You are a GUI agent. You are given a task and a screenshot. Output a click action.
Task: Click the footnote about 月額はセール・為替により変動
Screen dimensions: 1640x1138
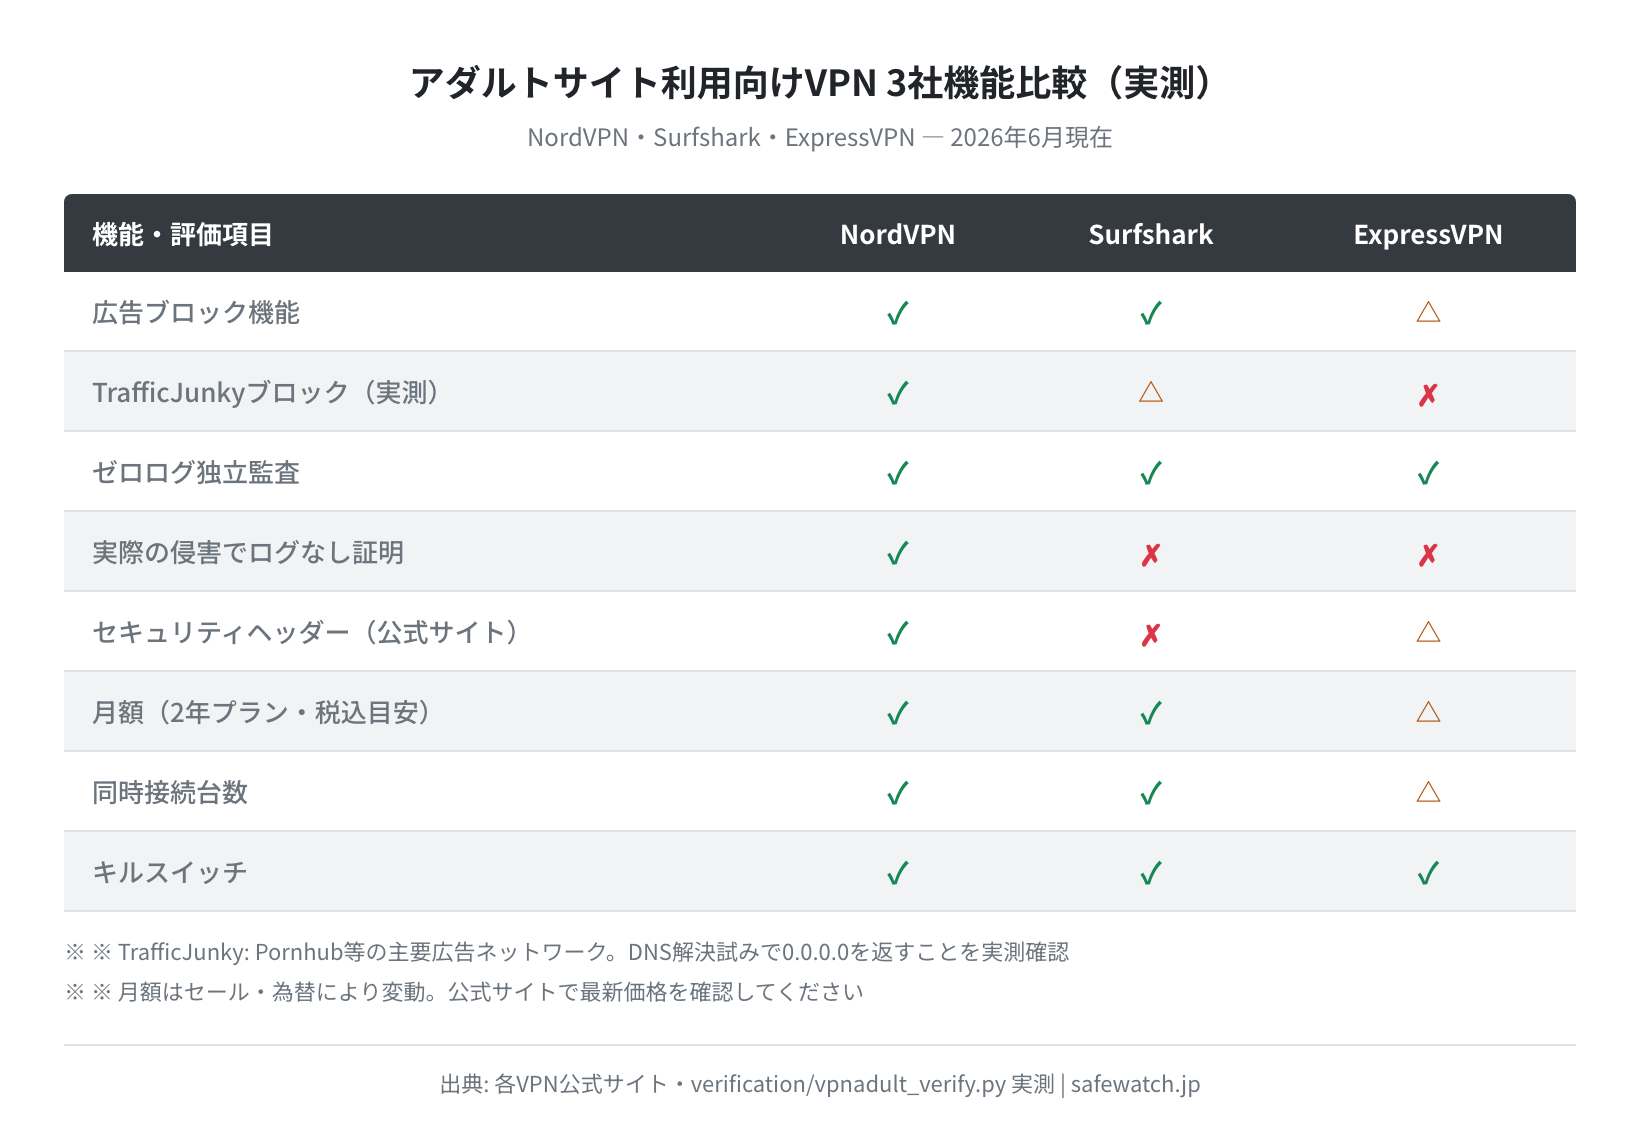tap(464, 992)
